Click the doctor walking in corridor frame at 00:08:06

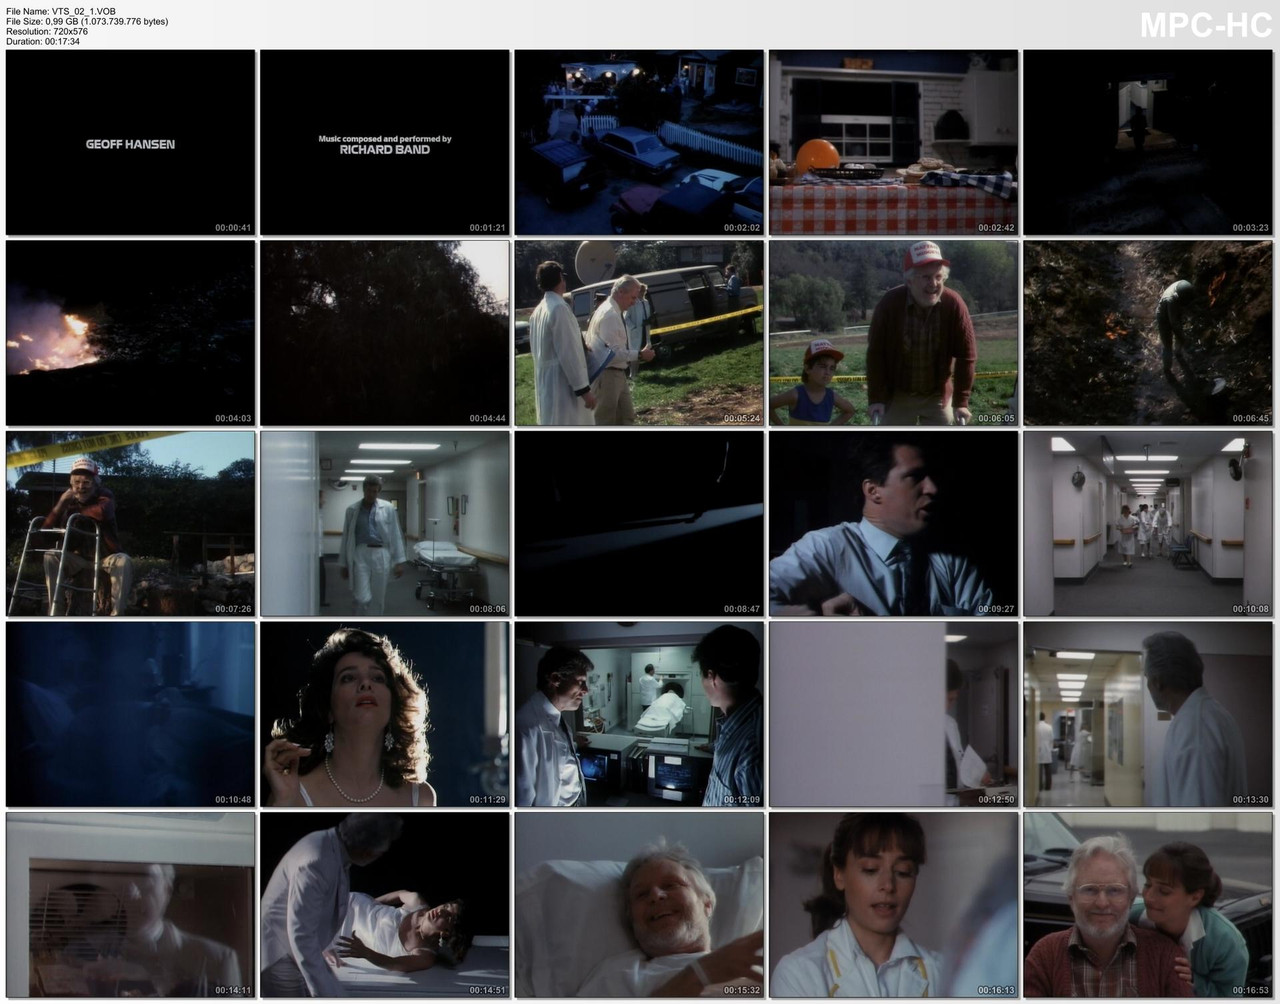point(385,524)
